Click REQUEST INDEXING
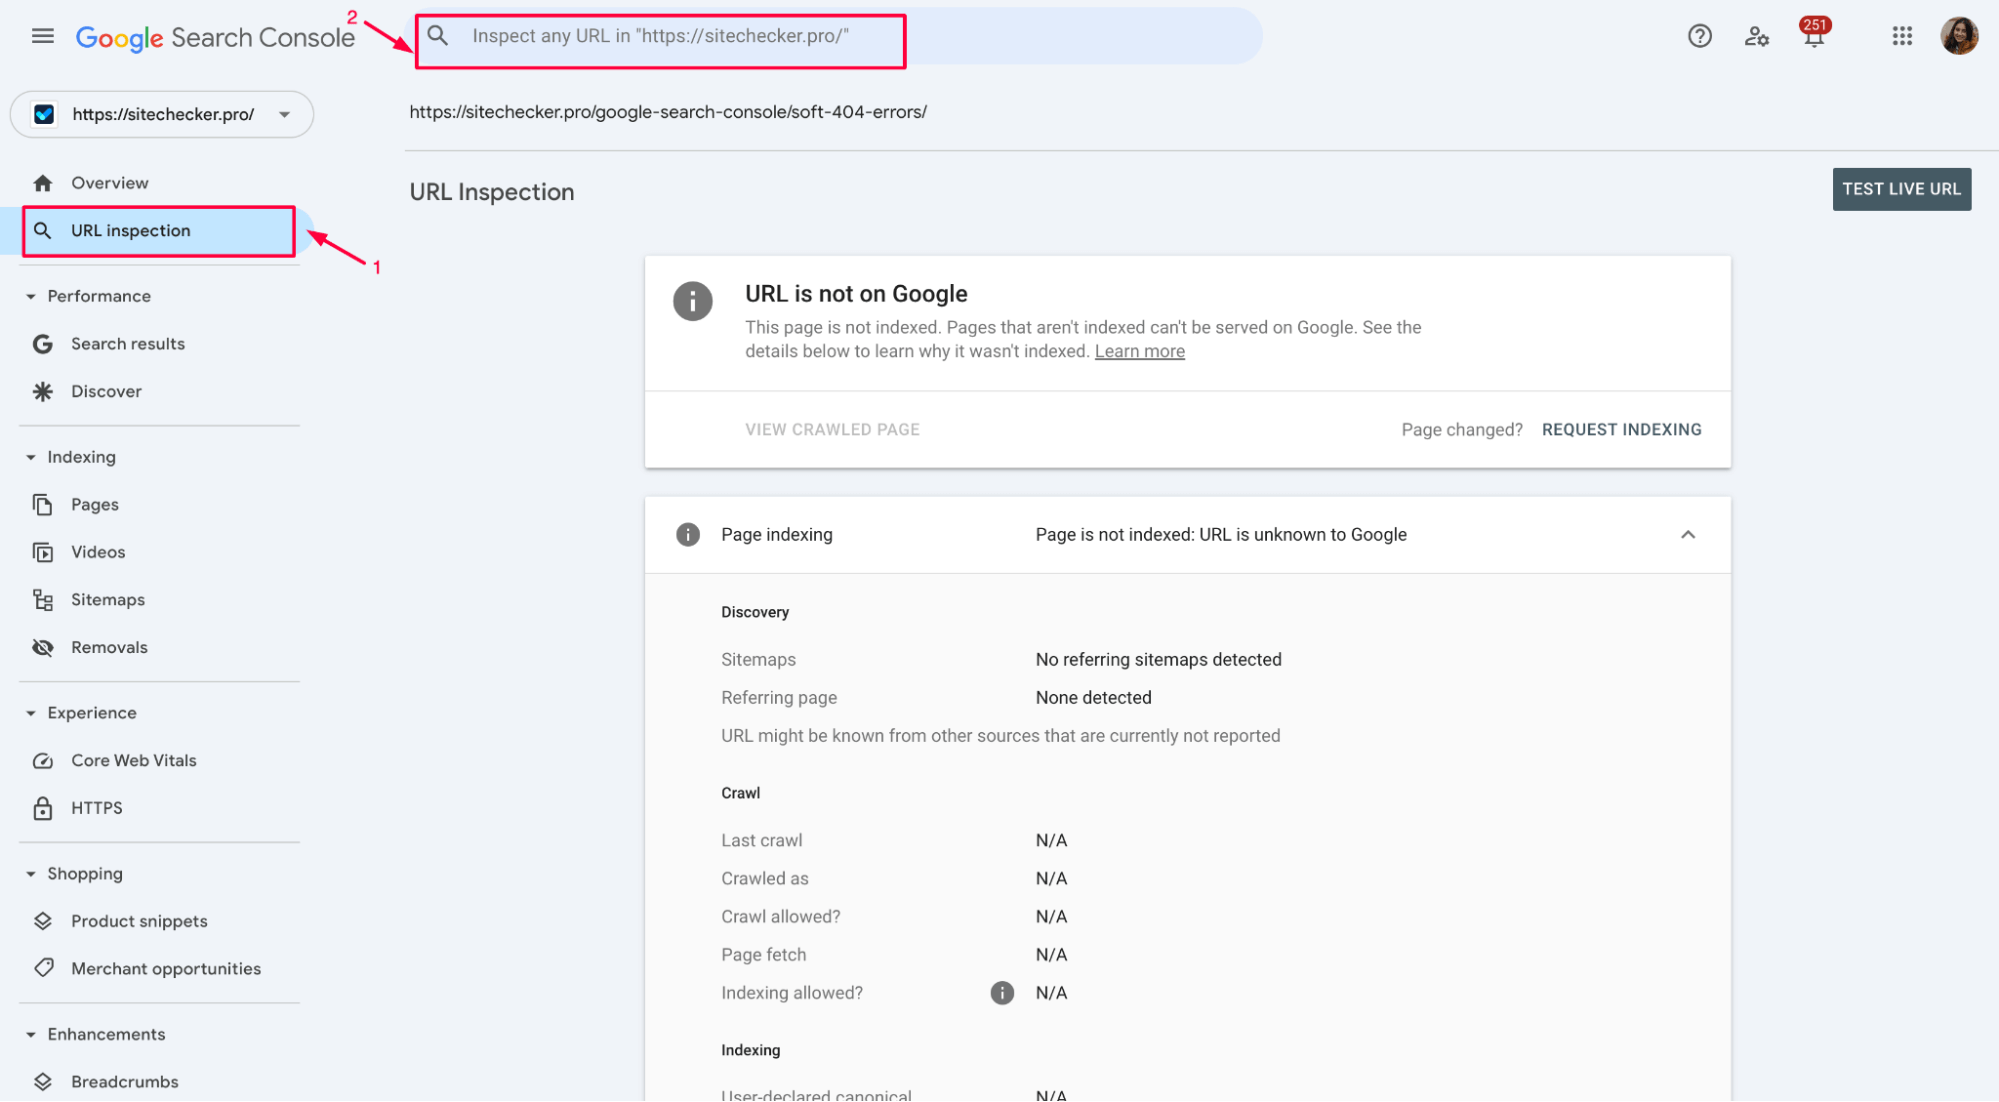This screenshot has width=1999, height=1102. [1621, 429]
